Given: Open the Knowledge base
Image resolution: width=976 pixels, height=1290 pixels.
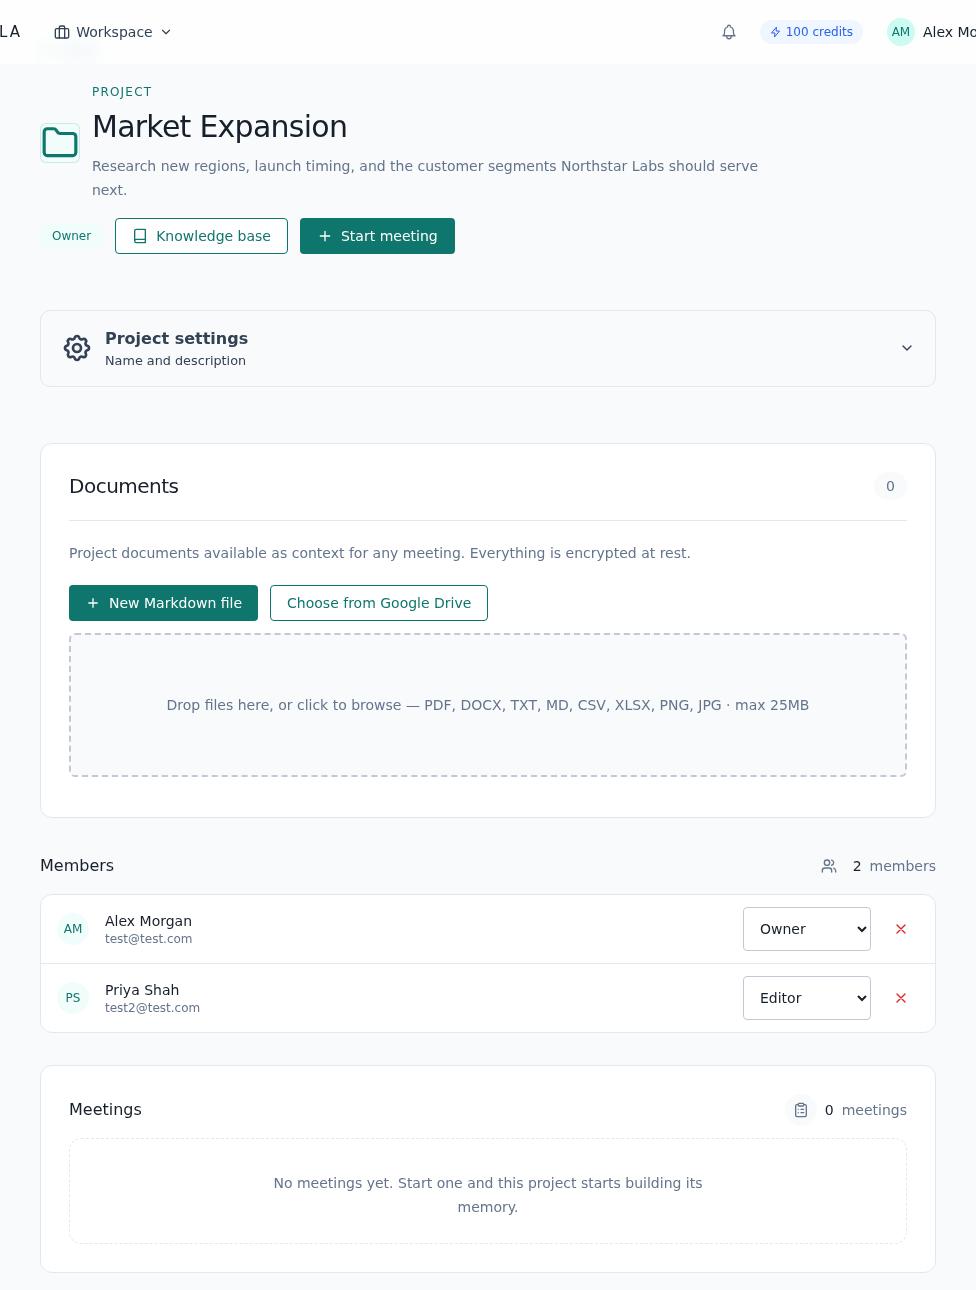Looking at the screenshot, I should click(201, 236).
